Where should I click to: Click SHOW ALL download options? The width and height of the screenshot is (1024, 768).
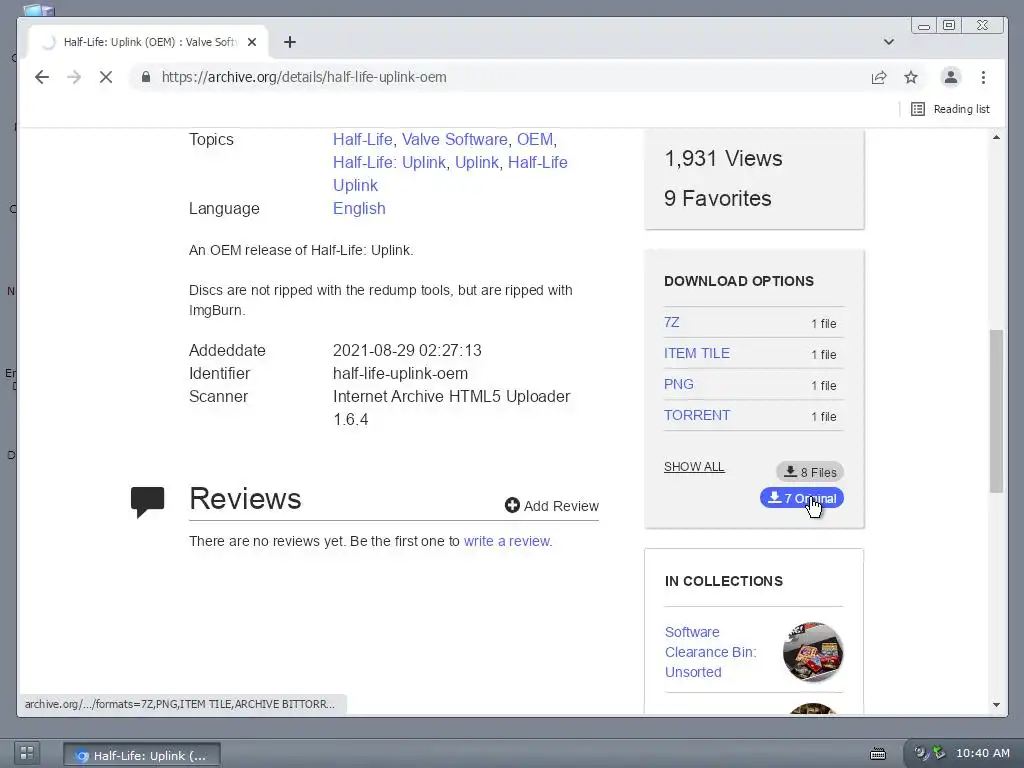(x=694, y=467)
